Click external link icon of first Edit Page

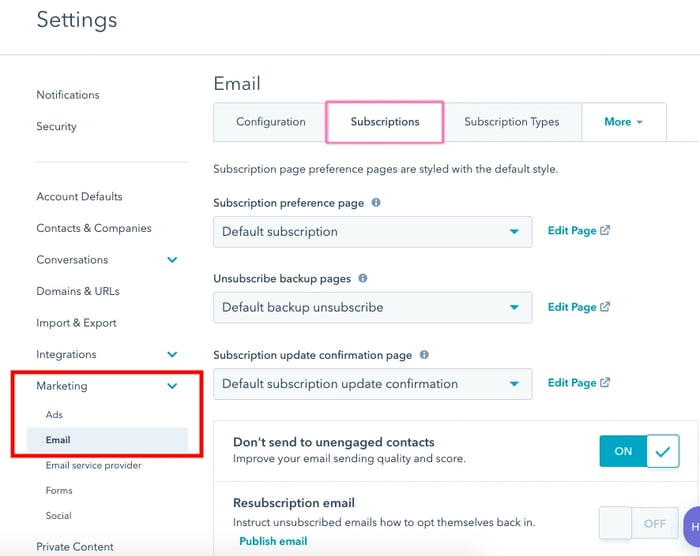coord(605,231)
